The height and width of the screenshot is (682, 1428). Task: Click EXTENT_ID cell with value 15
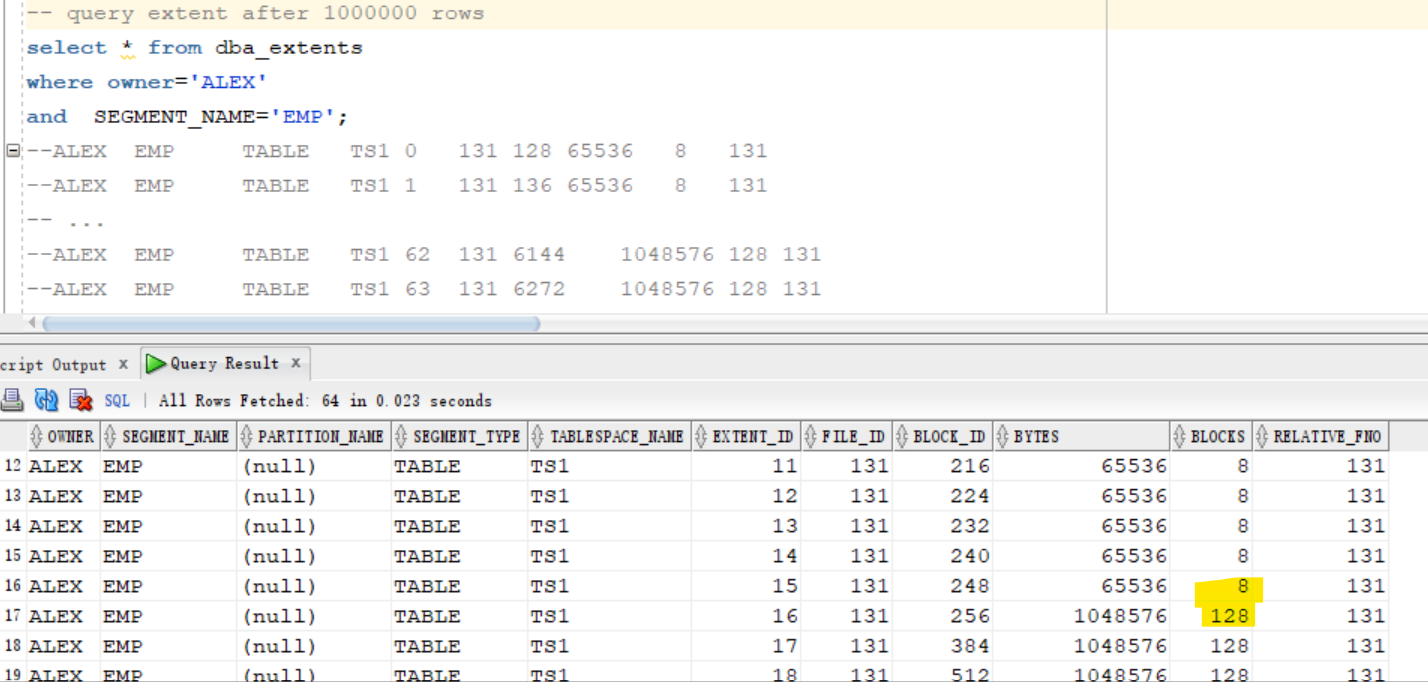(x=746, y=586)
